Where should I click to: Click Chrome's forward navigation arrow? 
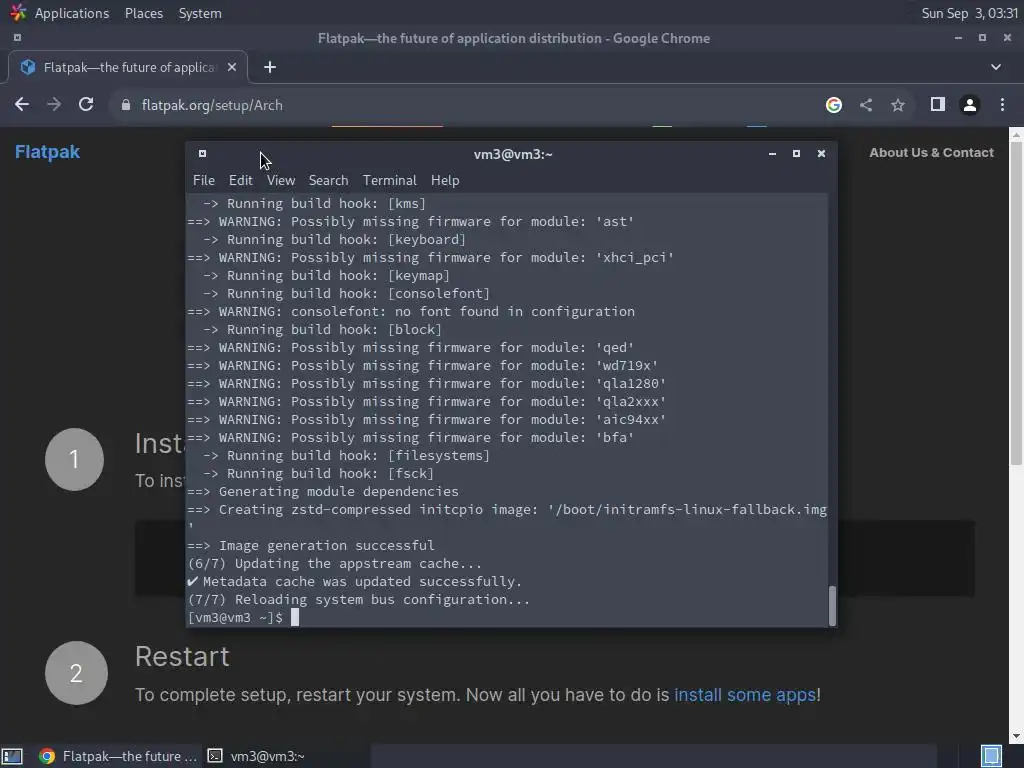(54, 104)
